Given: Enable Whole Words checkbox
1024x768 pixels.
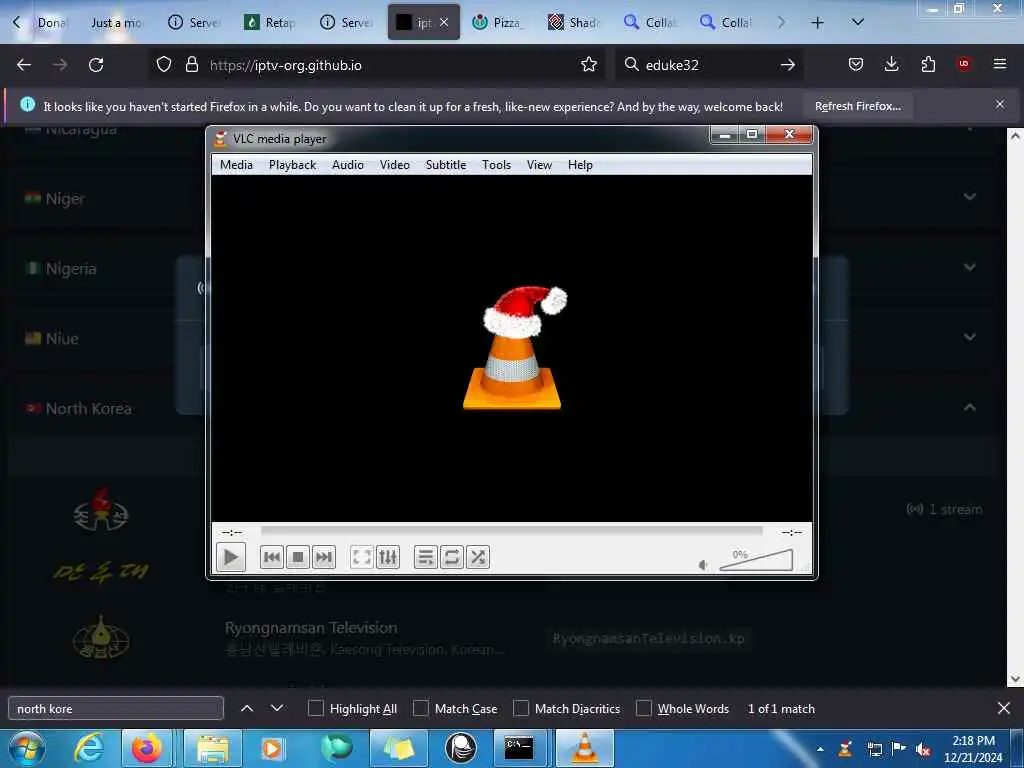Looking at the screenshot, I should 644,708.
